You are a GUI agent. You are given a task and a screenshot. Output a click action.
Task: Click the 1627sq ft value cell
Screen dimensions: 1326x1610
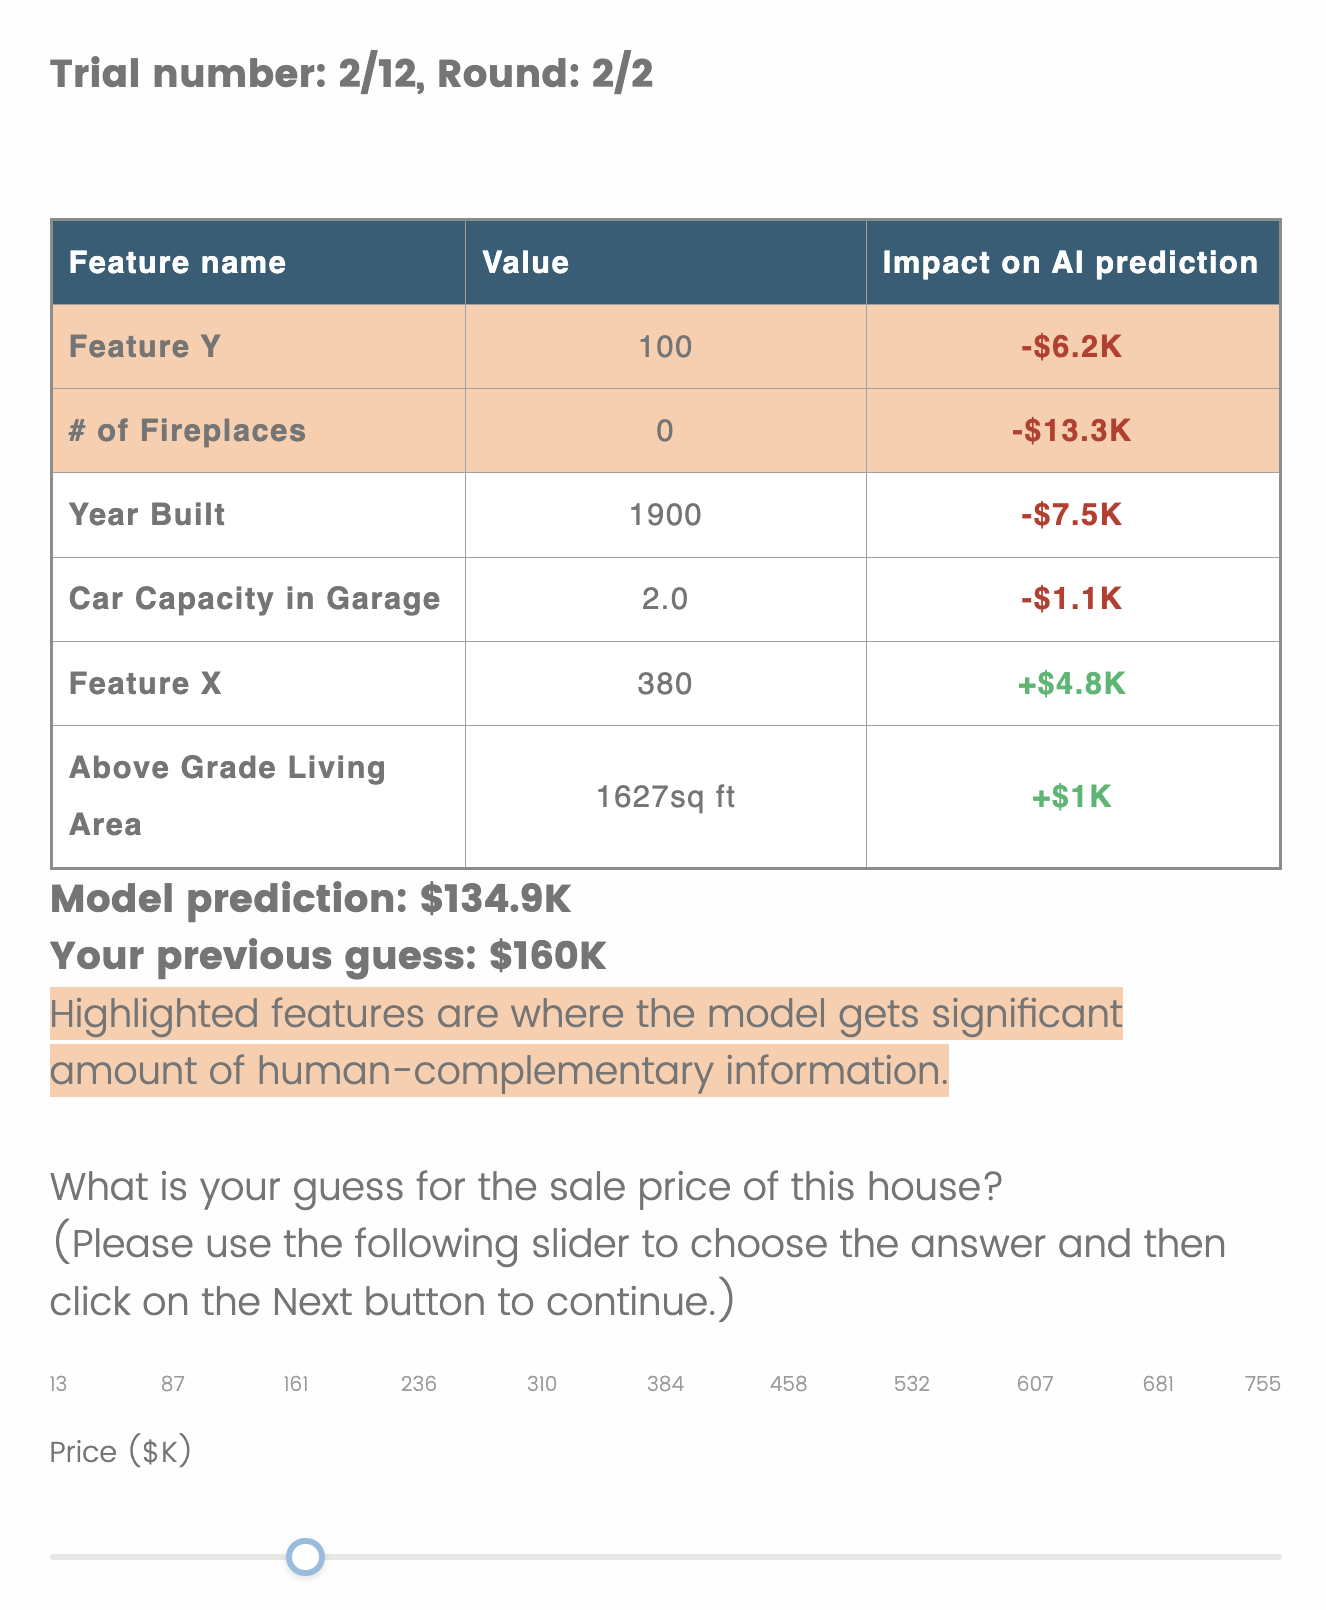click(x=665, y=797)
